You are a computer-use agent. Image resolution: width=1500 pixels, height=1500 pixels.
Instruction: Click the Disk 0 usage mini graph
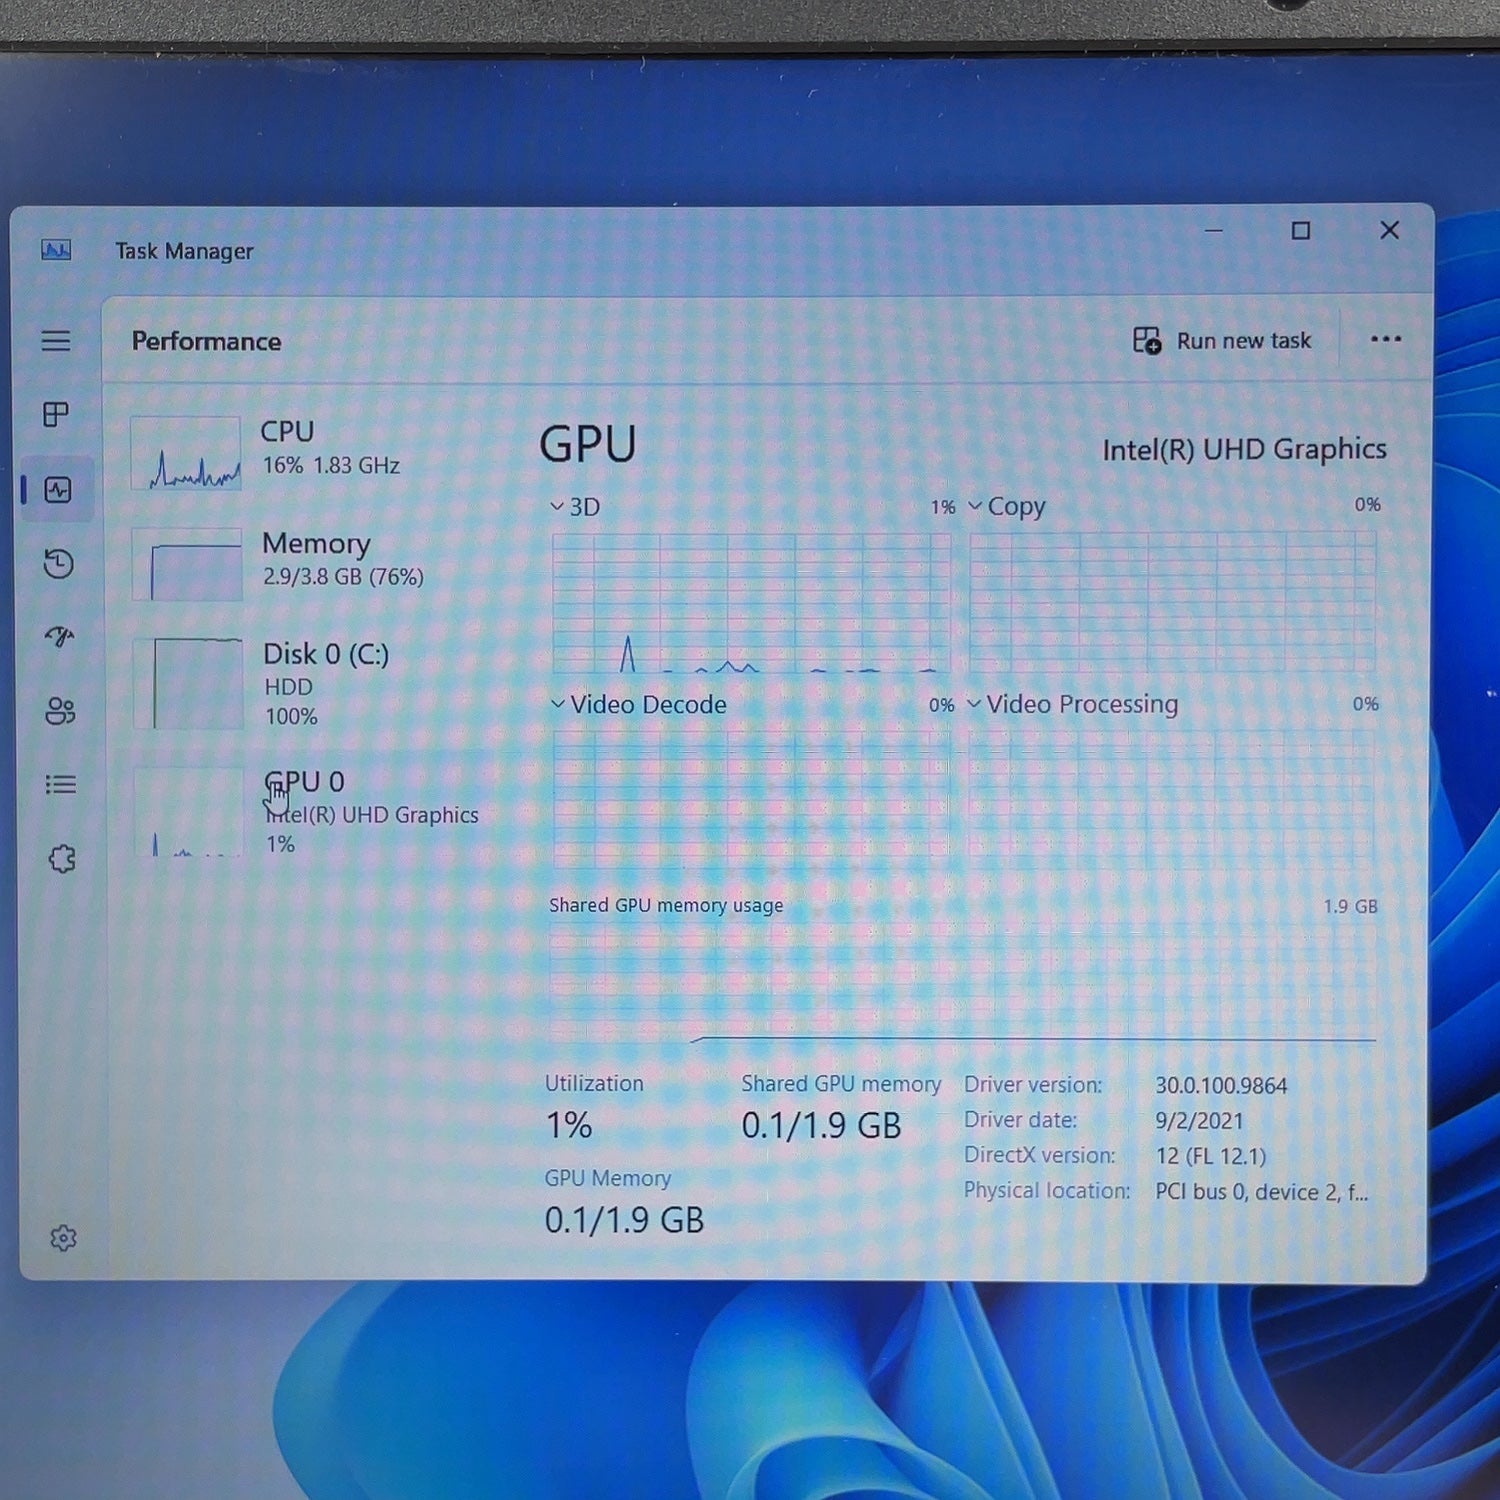pos(188,684)
